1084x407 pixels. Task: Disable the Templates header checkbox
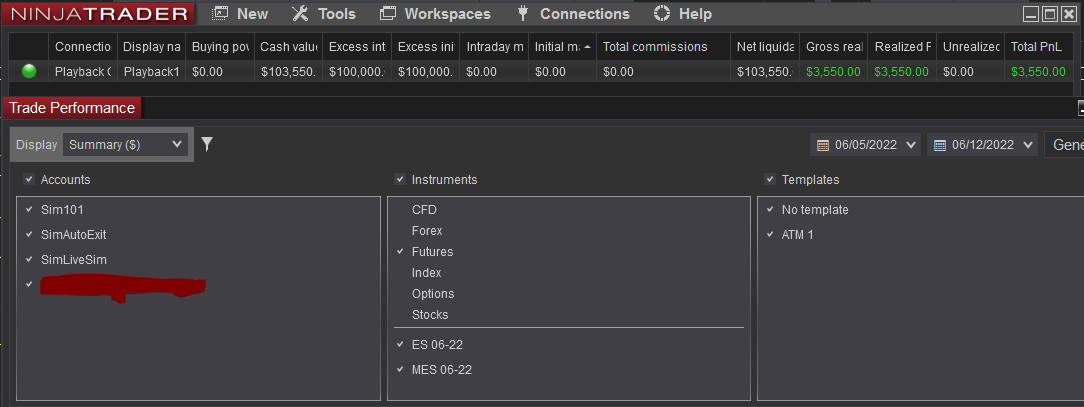769,180
